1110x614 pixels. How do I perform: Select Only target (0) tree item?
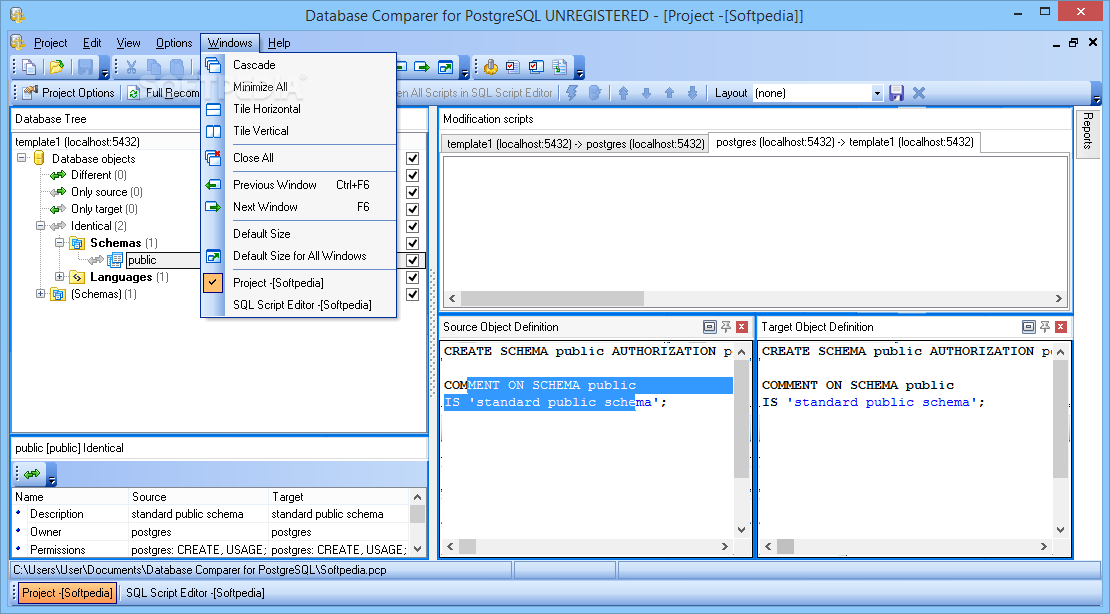[104, 209]
